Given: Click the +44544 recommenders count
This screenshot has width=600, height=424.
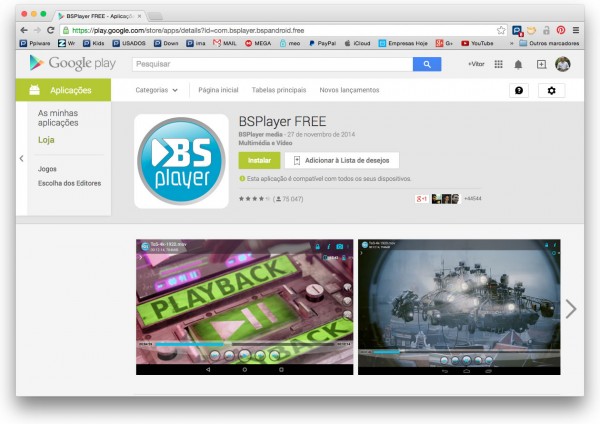Looking at the screenshot, I should click(473, 198).
